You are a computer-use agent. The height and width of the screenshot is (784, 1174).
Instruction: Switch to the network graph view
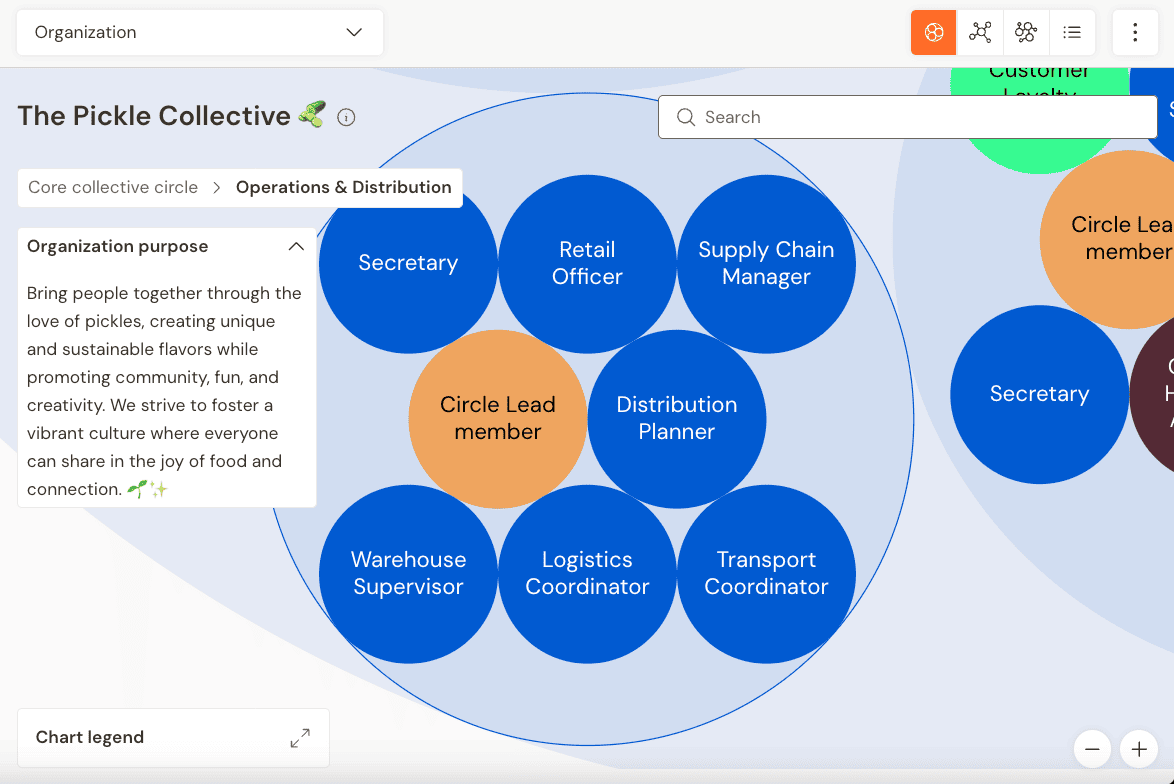coord(980,32)
